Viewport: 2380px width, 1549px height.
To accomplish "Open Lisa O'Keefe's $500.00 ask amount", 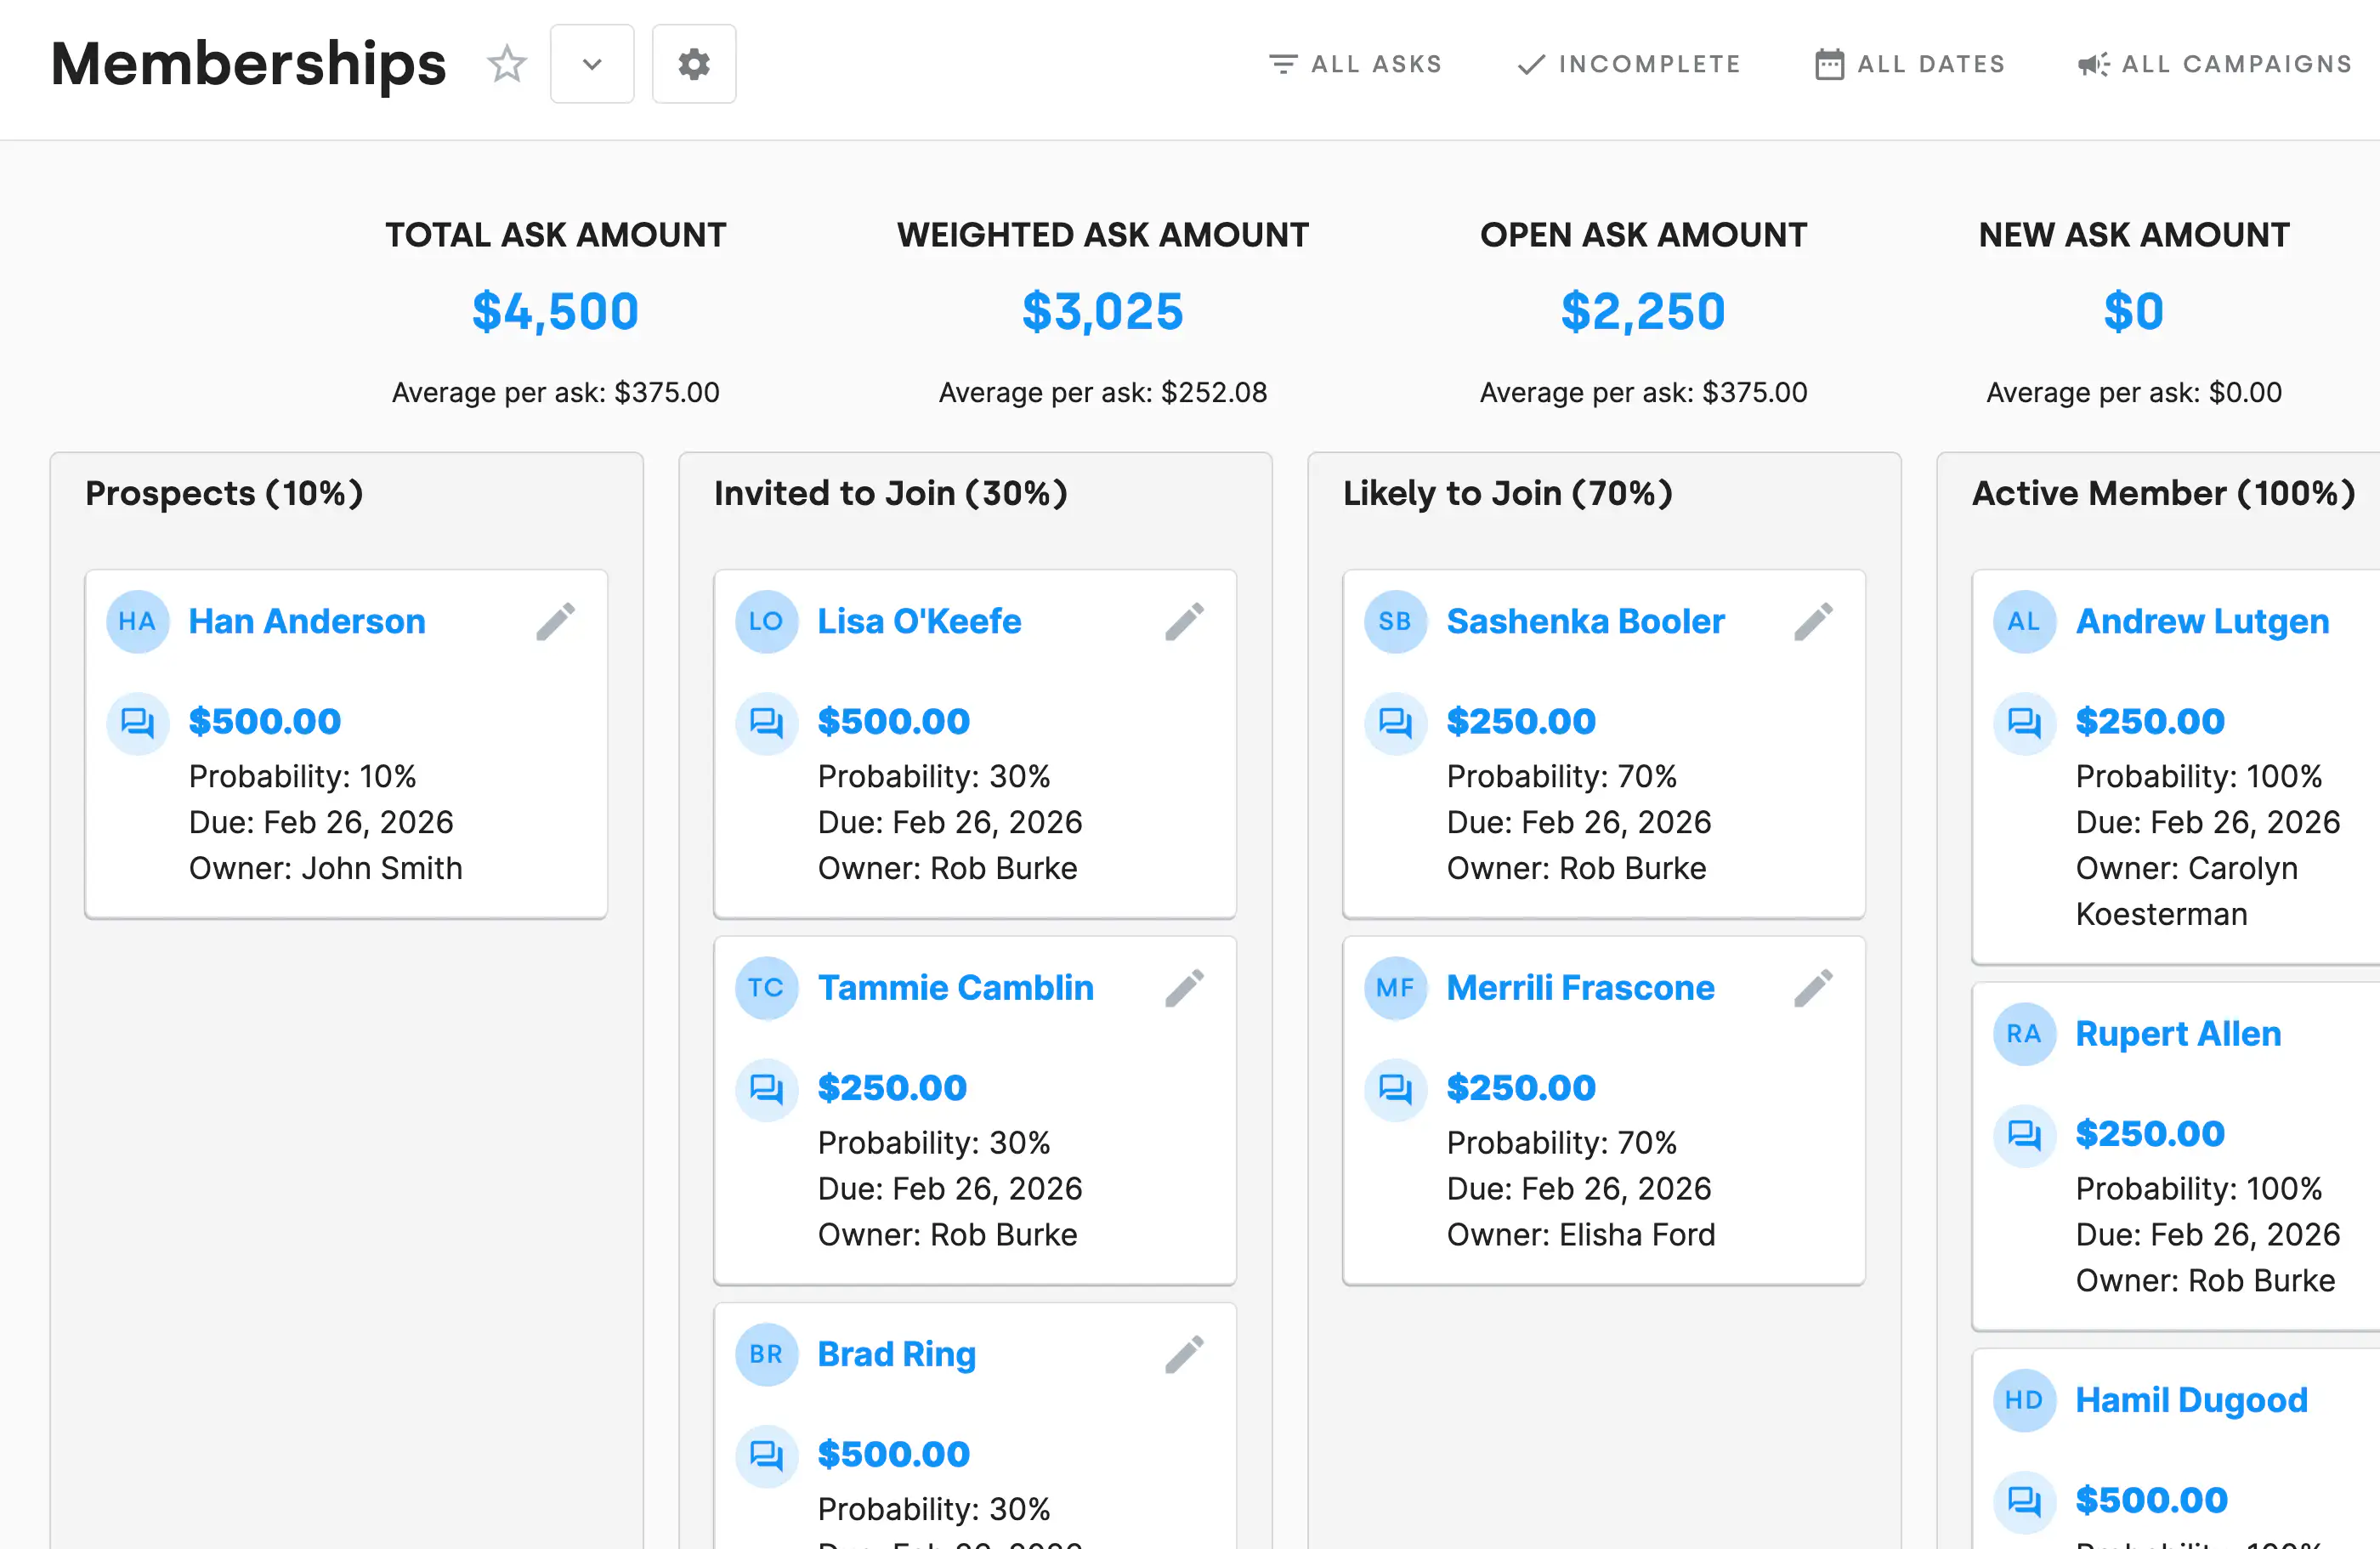I will (894, 722).
